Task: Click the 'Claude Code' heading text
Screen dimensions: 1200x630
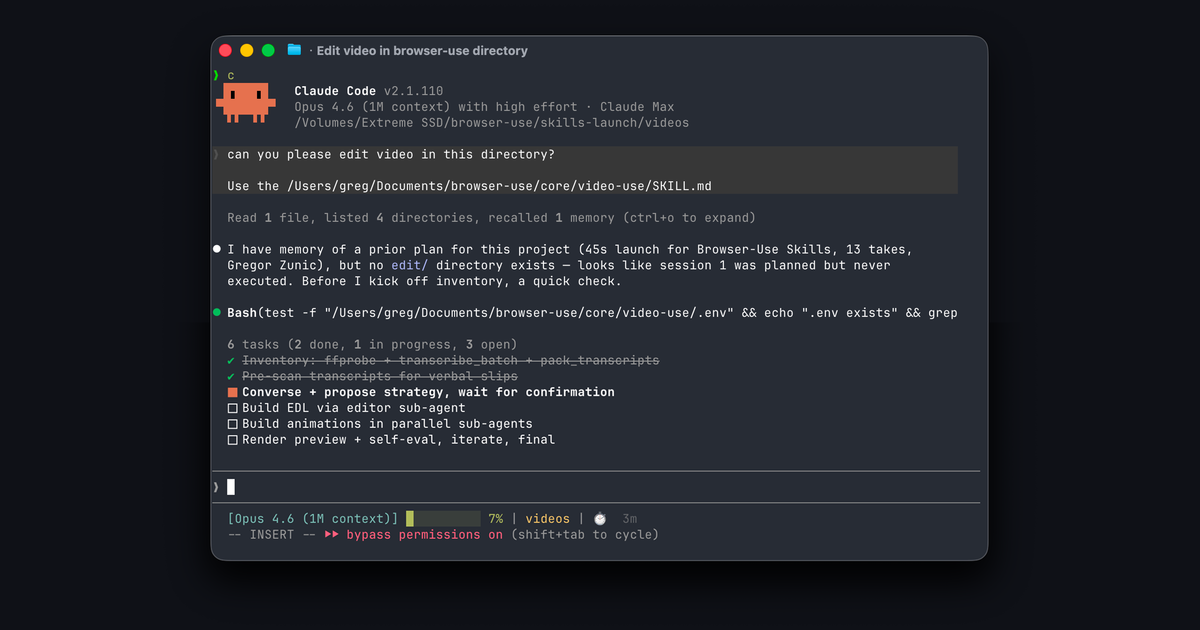Action: 335,91
